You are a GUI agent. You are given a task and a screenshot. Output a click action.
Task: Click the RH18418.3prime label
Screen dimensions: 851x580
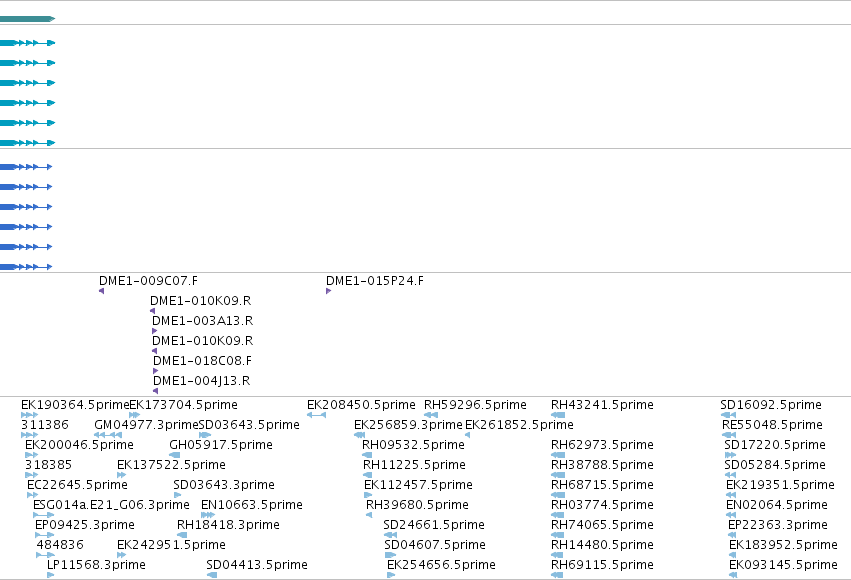(x=228, y=525)
